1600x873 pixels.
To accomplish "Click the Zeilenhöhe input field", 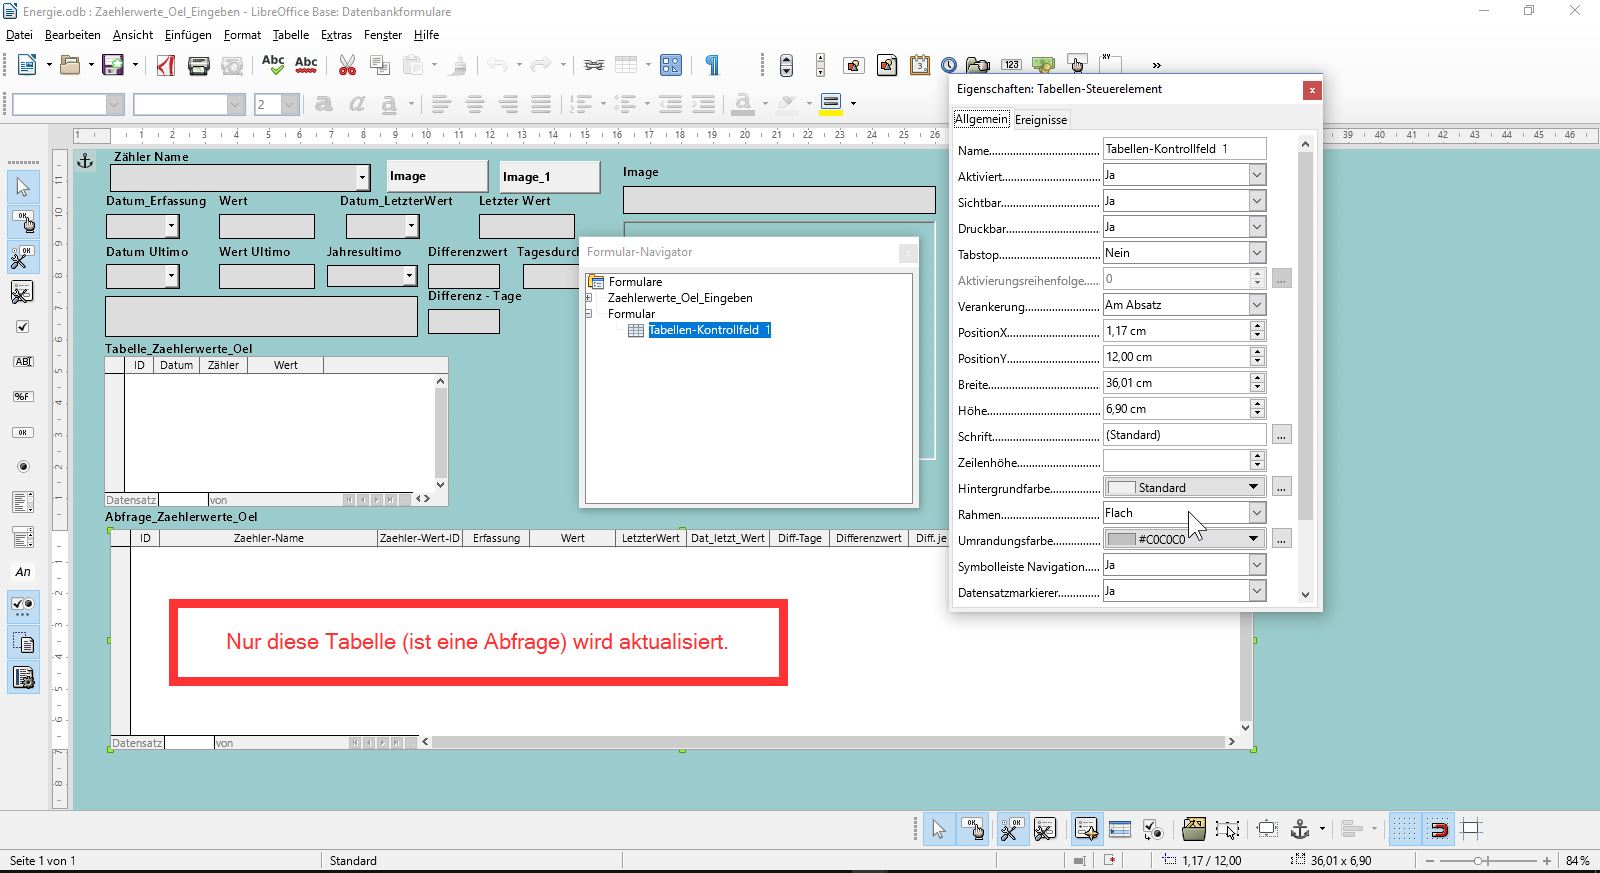I will tap(1176, 461).
